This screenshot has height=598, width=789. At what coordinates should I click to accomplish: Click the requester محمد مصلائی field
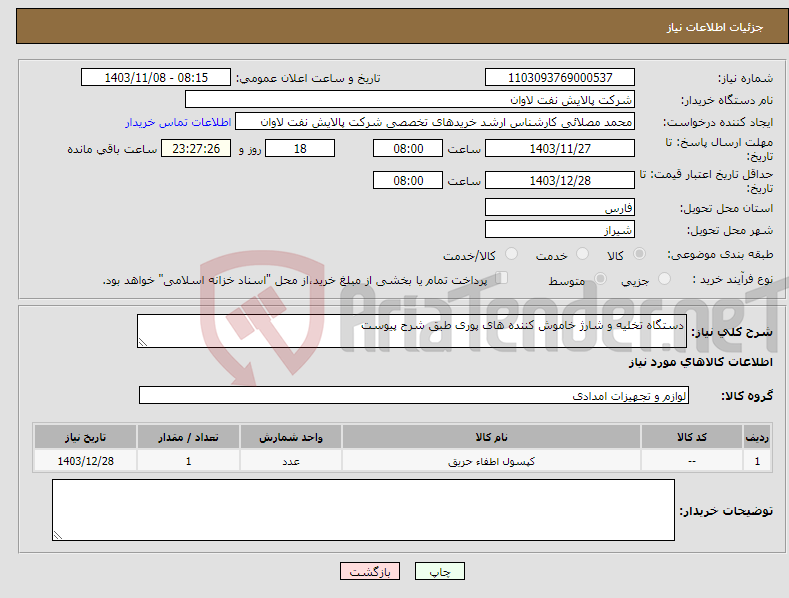pyautogui.click(x=435, y=122)
